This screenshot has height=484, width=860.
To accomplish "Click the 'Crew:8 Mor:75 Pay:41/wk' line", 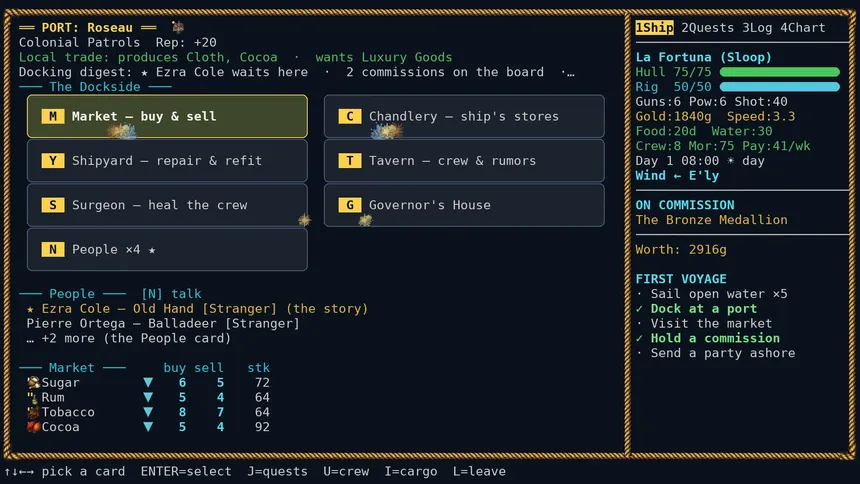I will [722, 146].
